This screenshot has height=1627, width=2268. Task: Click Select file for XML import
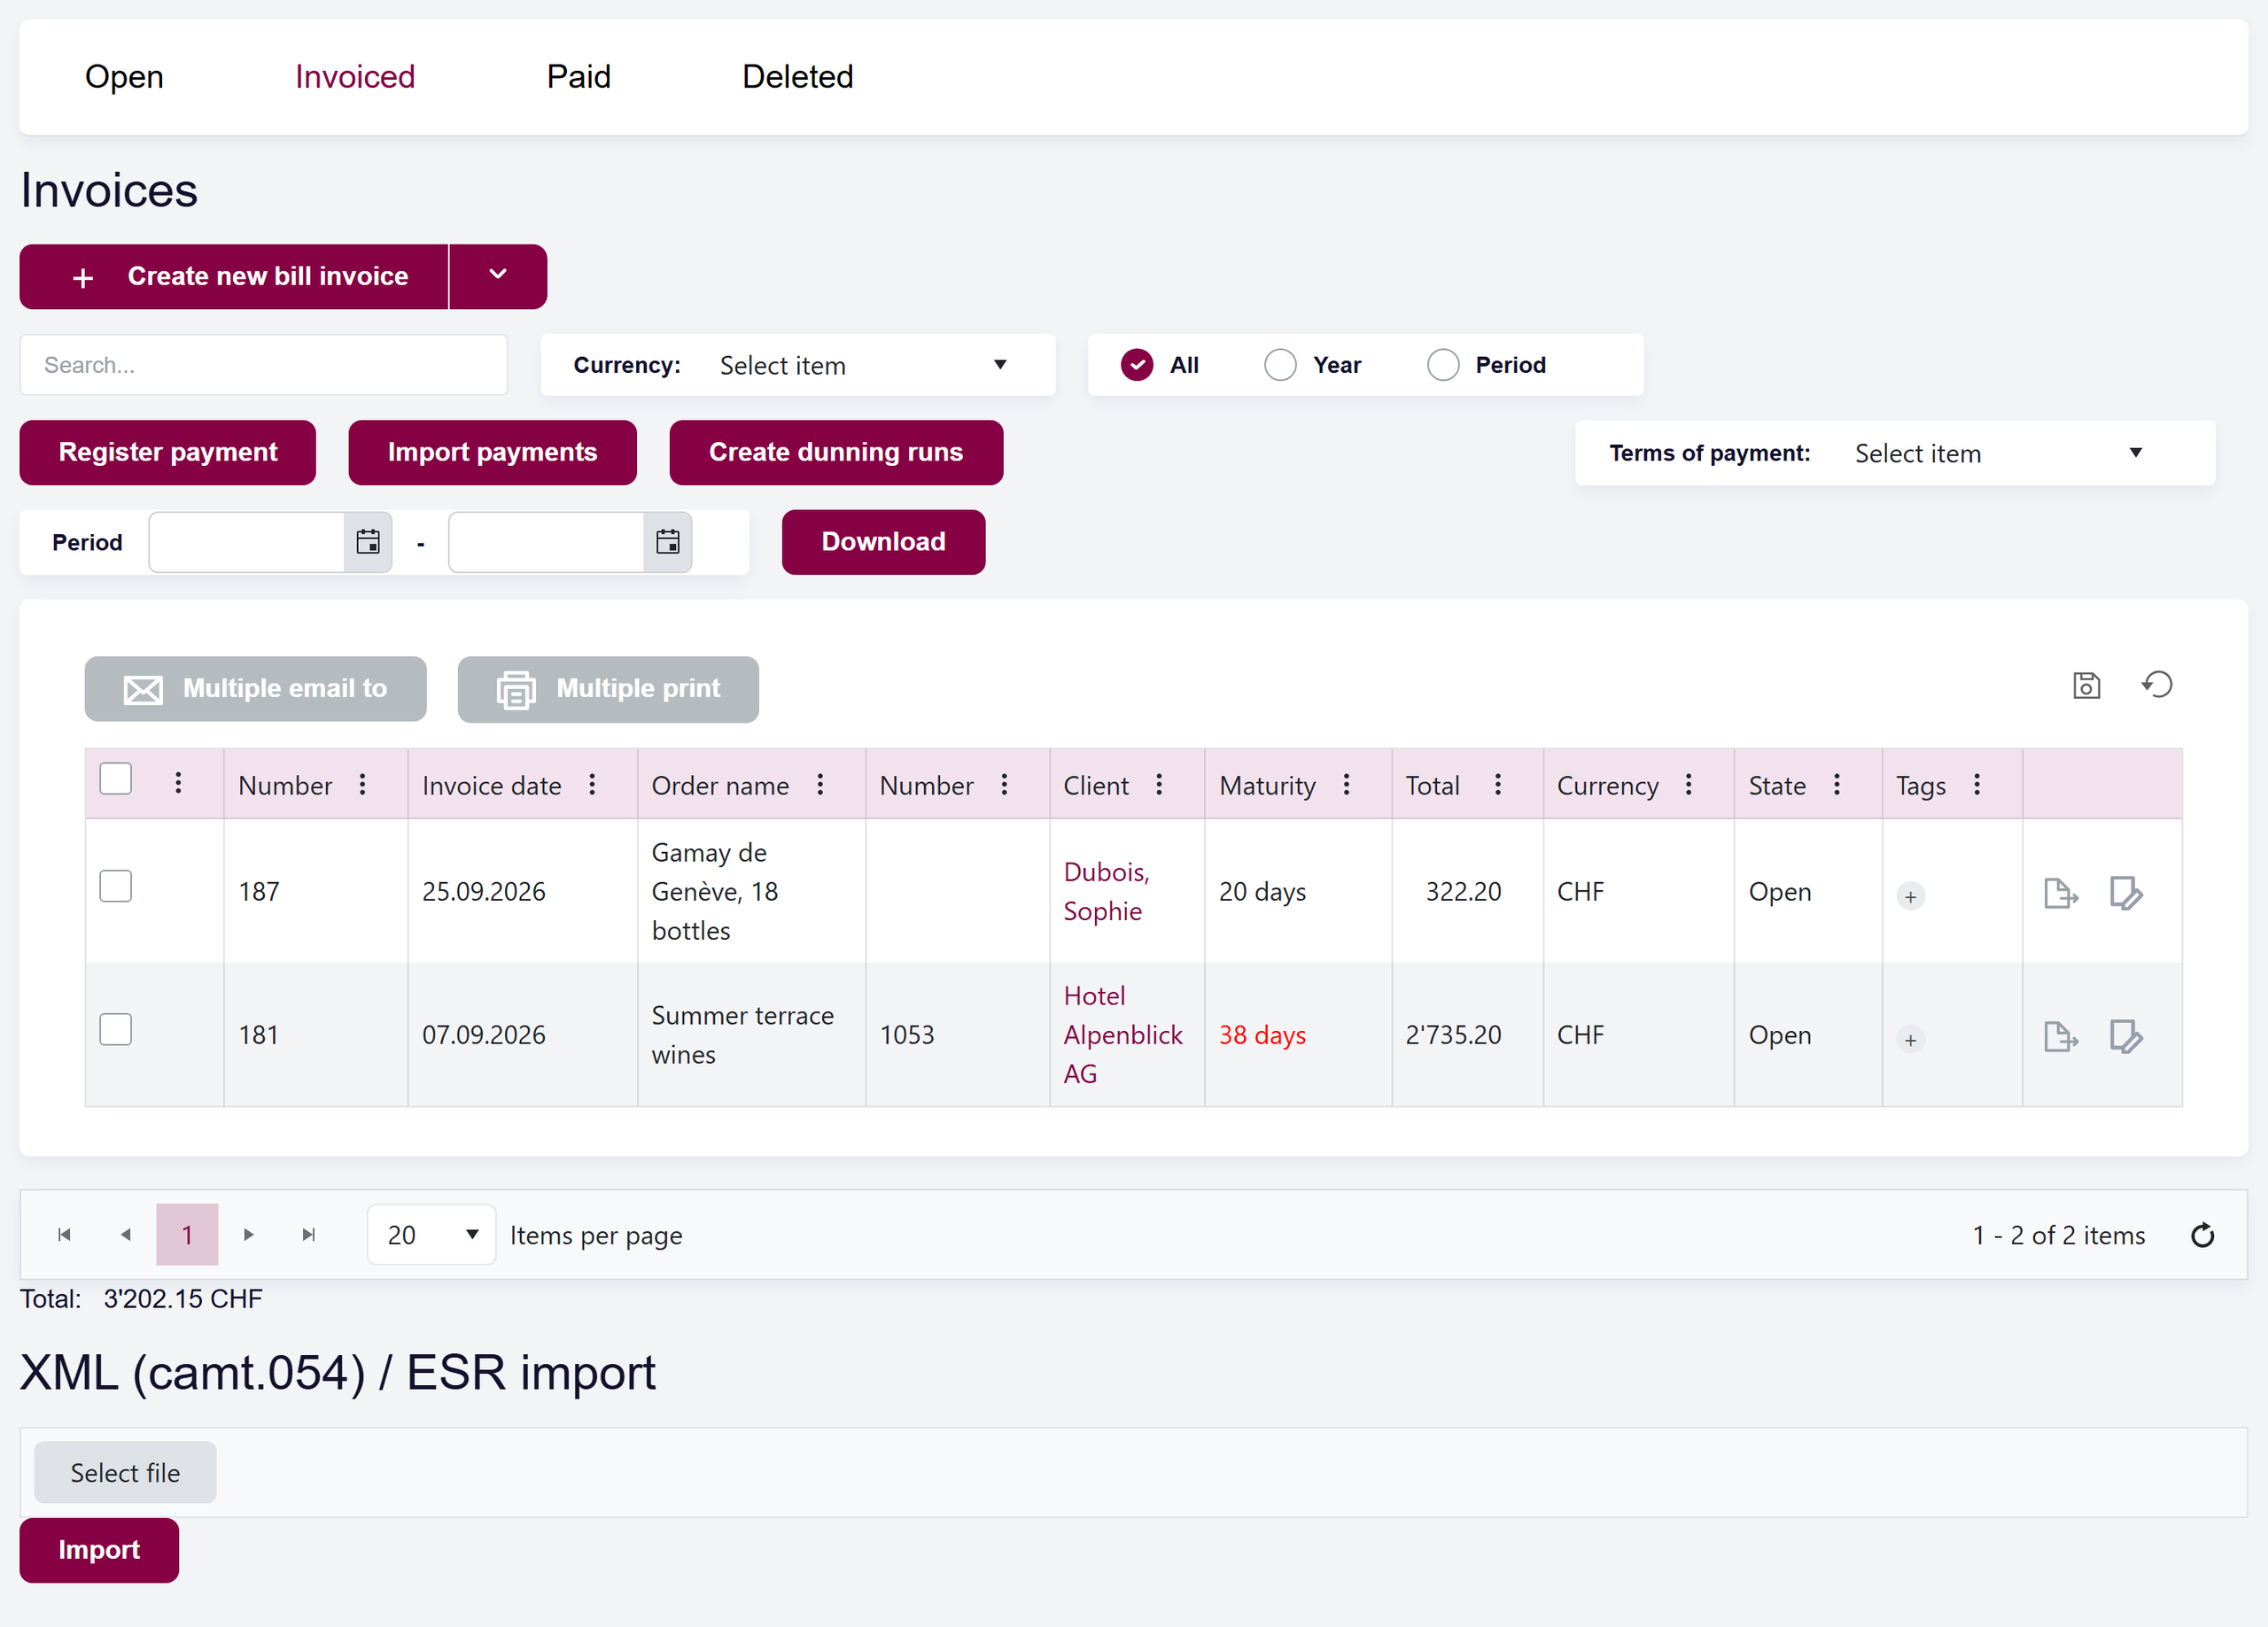125,1473
